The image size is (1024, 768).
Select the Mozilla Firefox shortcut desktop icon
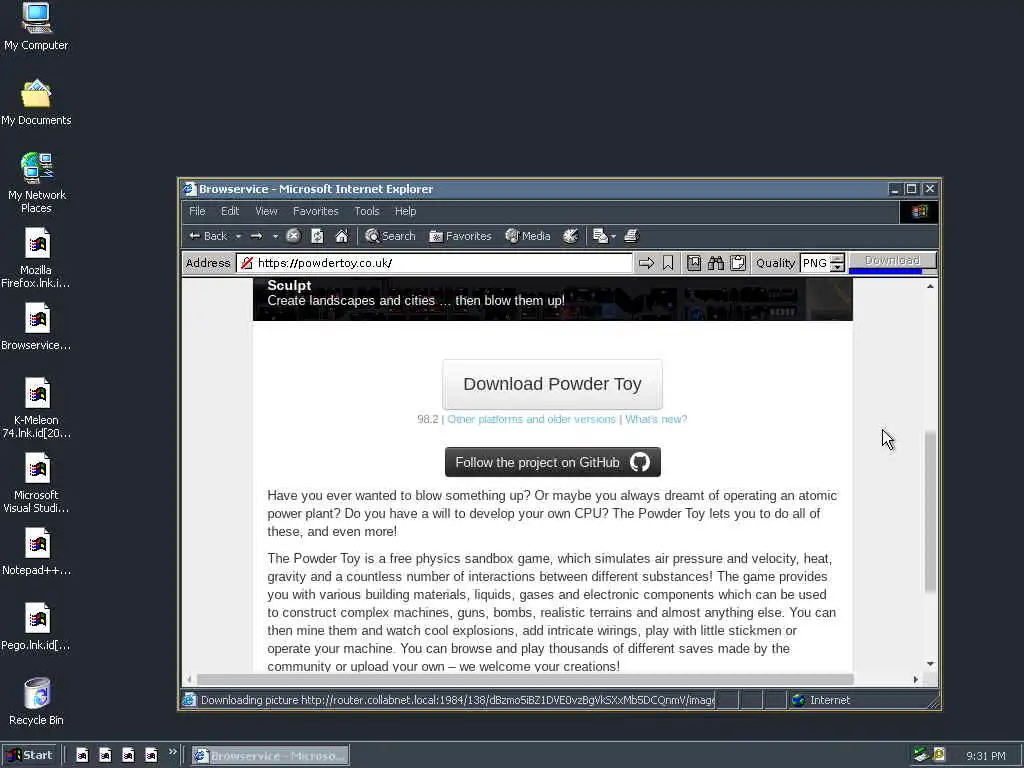pos(36,258)
